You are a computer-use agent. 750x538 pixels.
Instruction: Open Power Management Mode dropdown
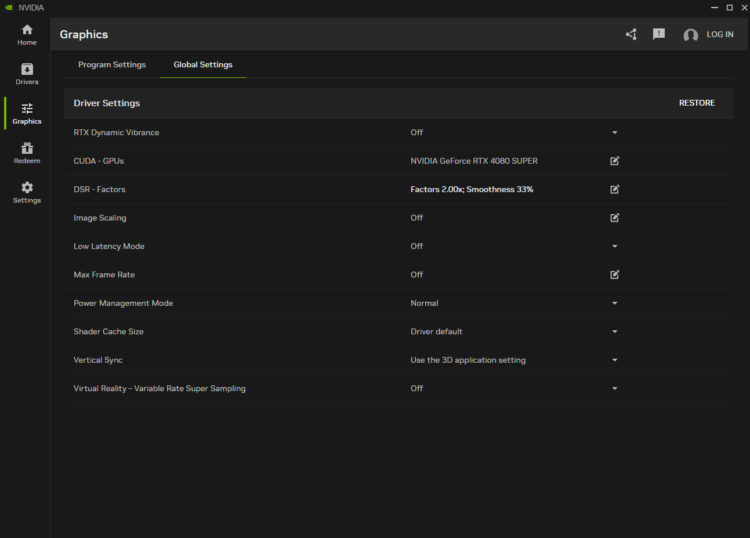point(615,303)
